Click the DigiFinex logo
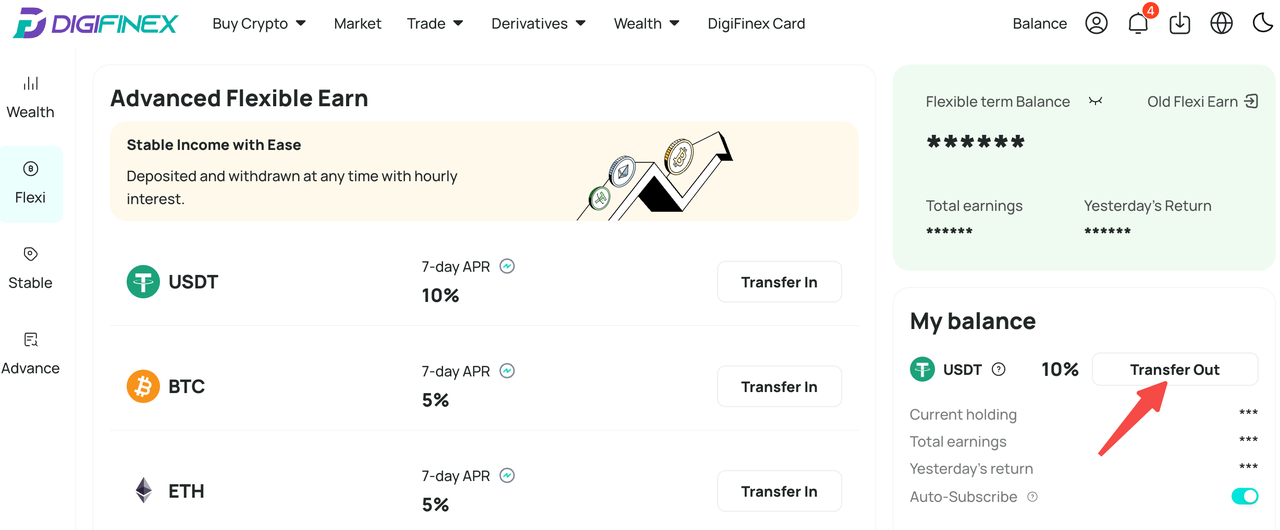This screenshot has width=1280, height=530. [95, 23]
